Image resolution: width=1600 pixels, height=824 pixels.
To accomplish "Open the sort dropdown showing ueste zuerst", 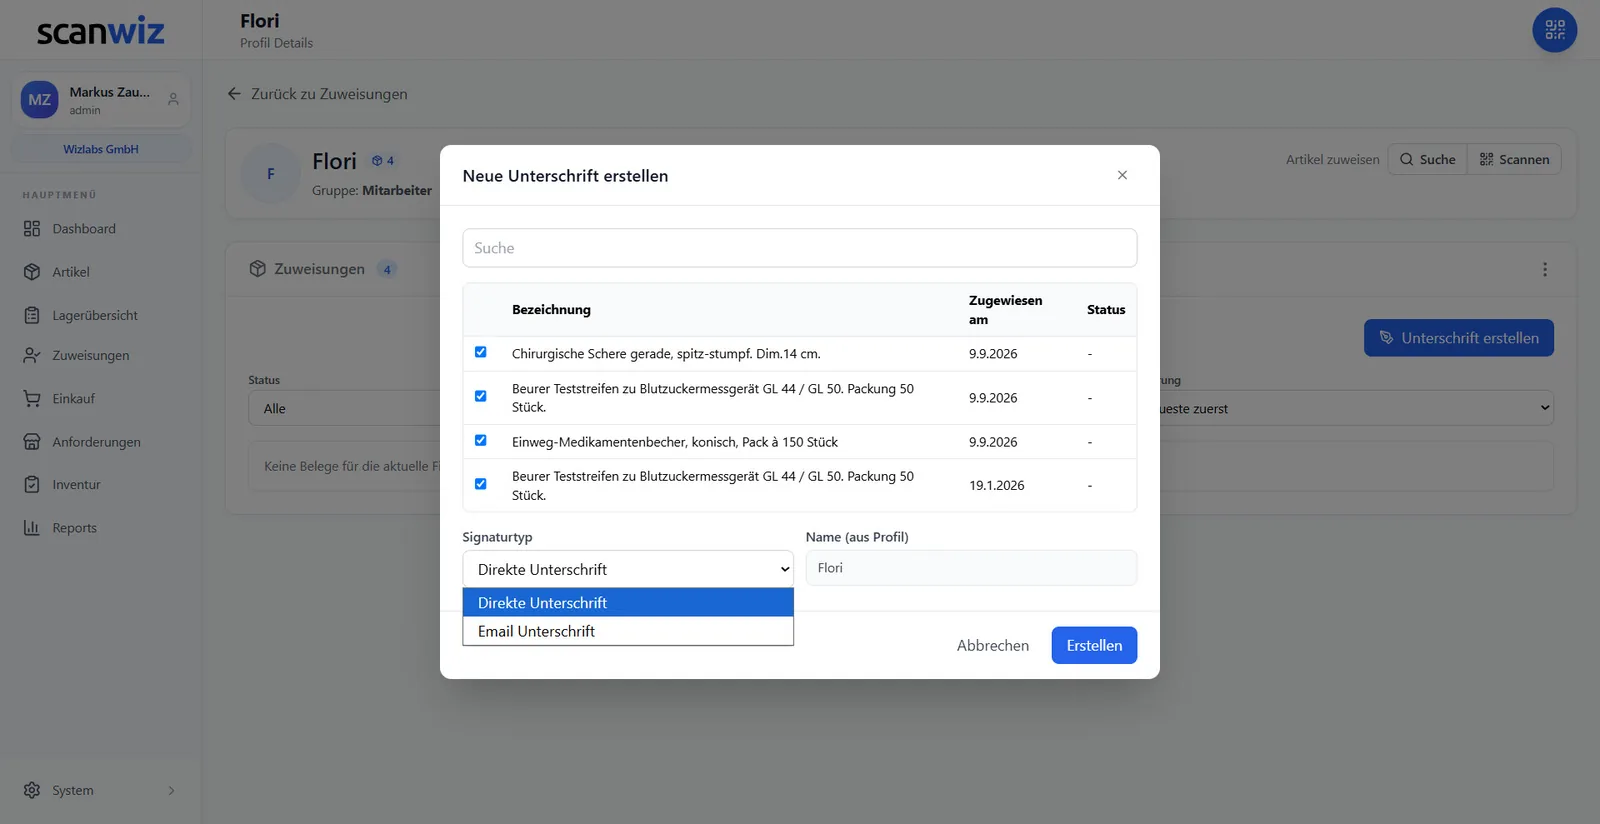I will tap(1355, 408).
